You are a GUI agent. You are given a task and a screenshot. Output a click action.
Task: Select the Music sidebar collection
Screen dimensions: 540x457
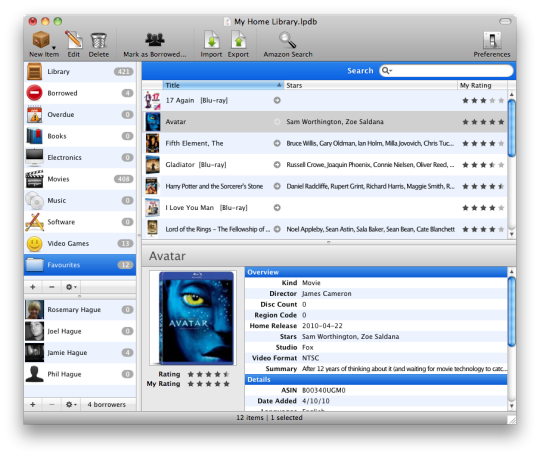80,200
